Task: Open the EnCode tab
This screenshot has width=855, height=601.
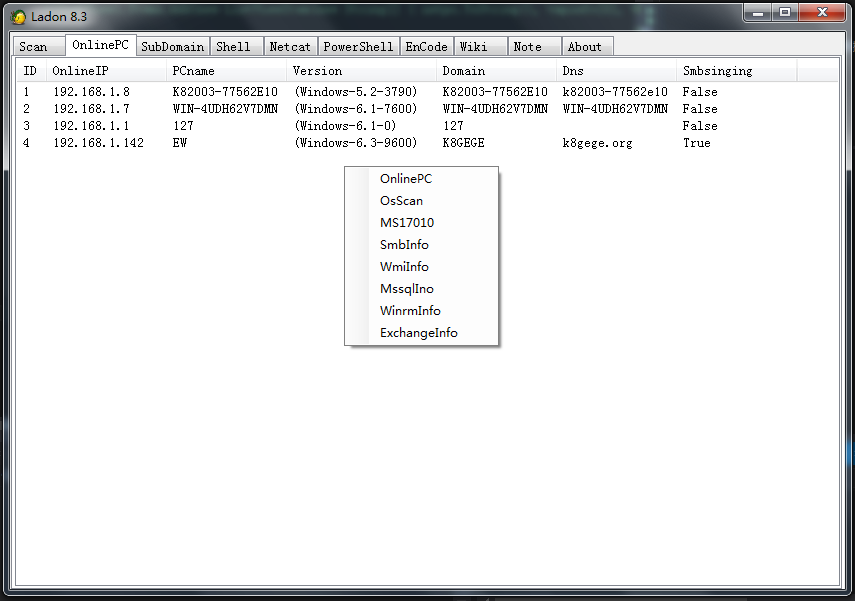Action: [x=426, y=47]
